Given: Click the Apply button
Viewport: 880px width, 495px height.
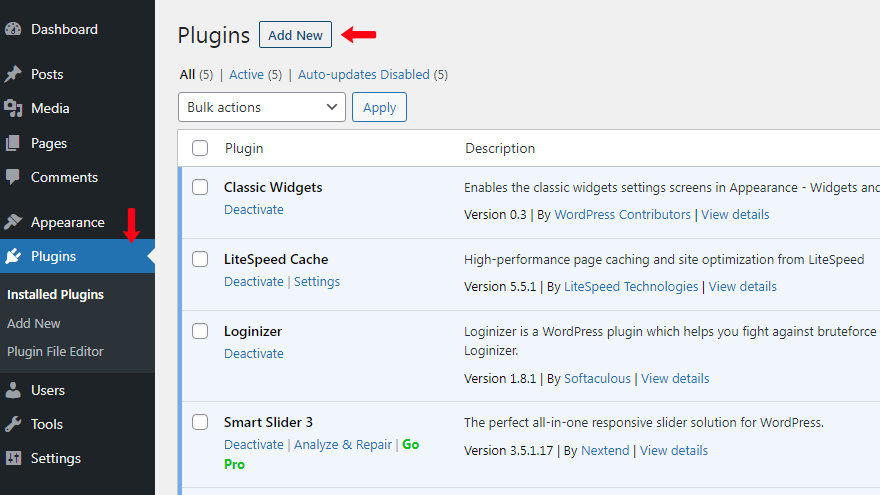Looking at the screenshot, I should tap(379, 108).
